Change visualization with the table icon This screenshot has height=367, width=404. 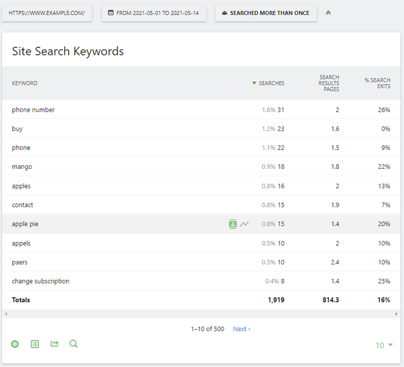coord(35,344)
